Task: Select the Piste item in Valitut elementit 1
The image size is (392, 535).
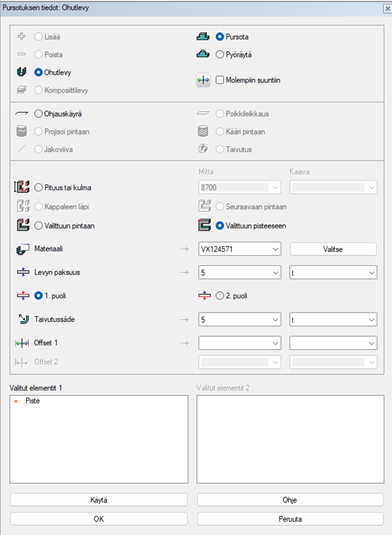Action: [x=32, y=401]
